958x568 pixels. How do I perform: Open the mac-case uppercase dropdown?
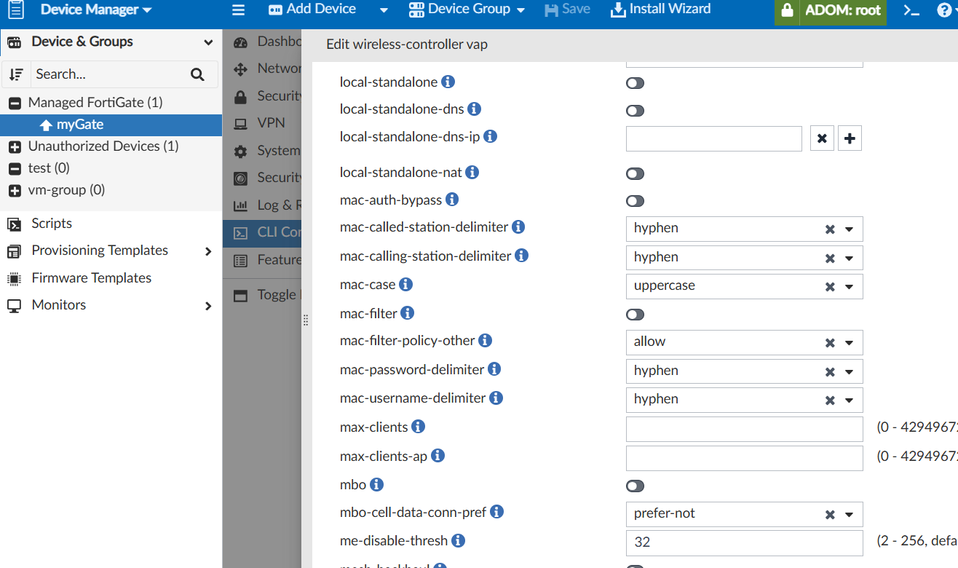click(849, 286)
